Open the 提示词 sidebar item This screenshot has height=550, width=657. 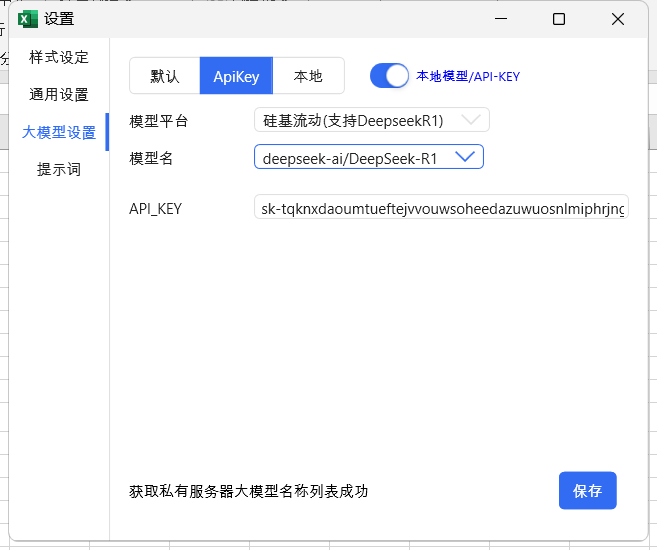[x=59, y=169]
